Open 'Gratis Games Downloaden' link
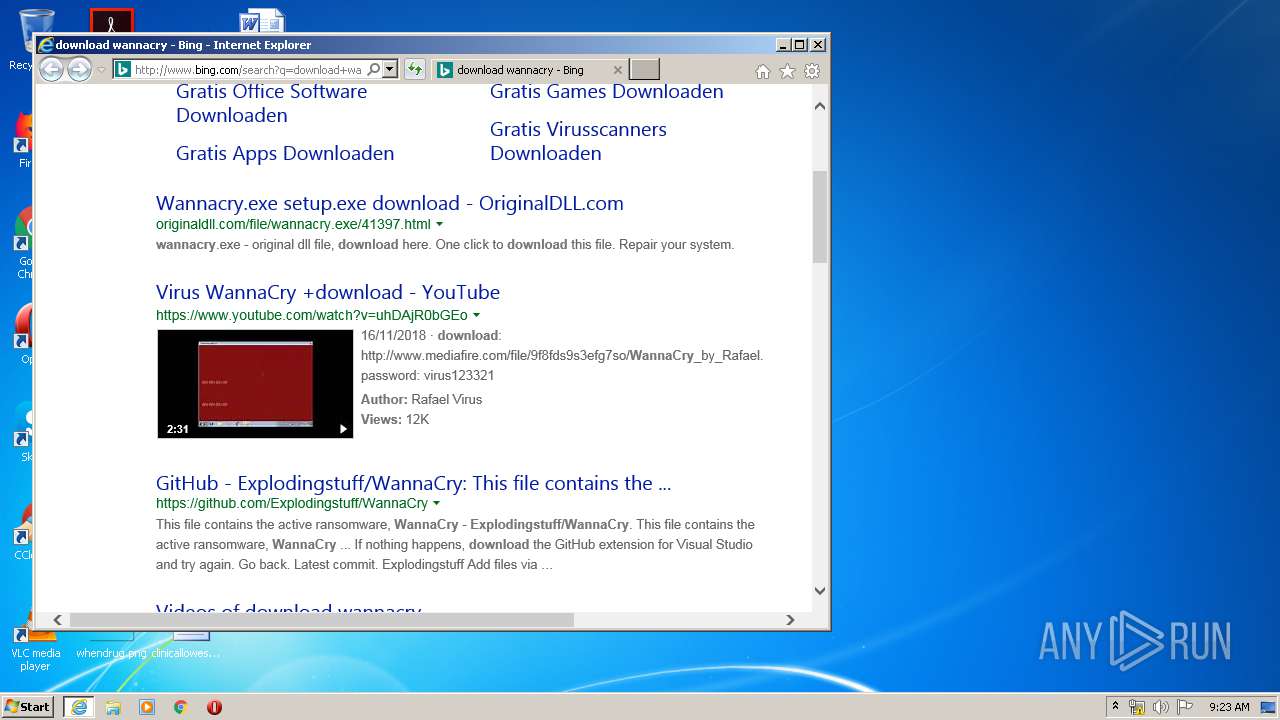The image size is (1280, 720). coord(606,91)
